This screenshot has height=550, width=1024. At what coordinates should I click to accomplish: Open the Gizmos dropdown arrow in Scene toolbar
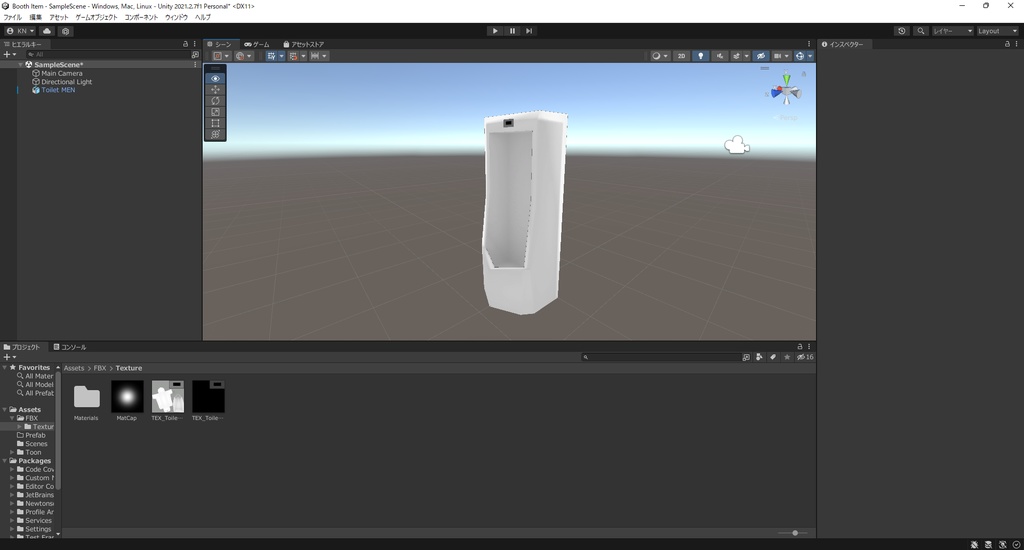click(x=810, y=56)
